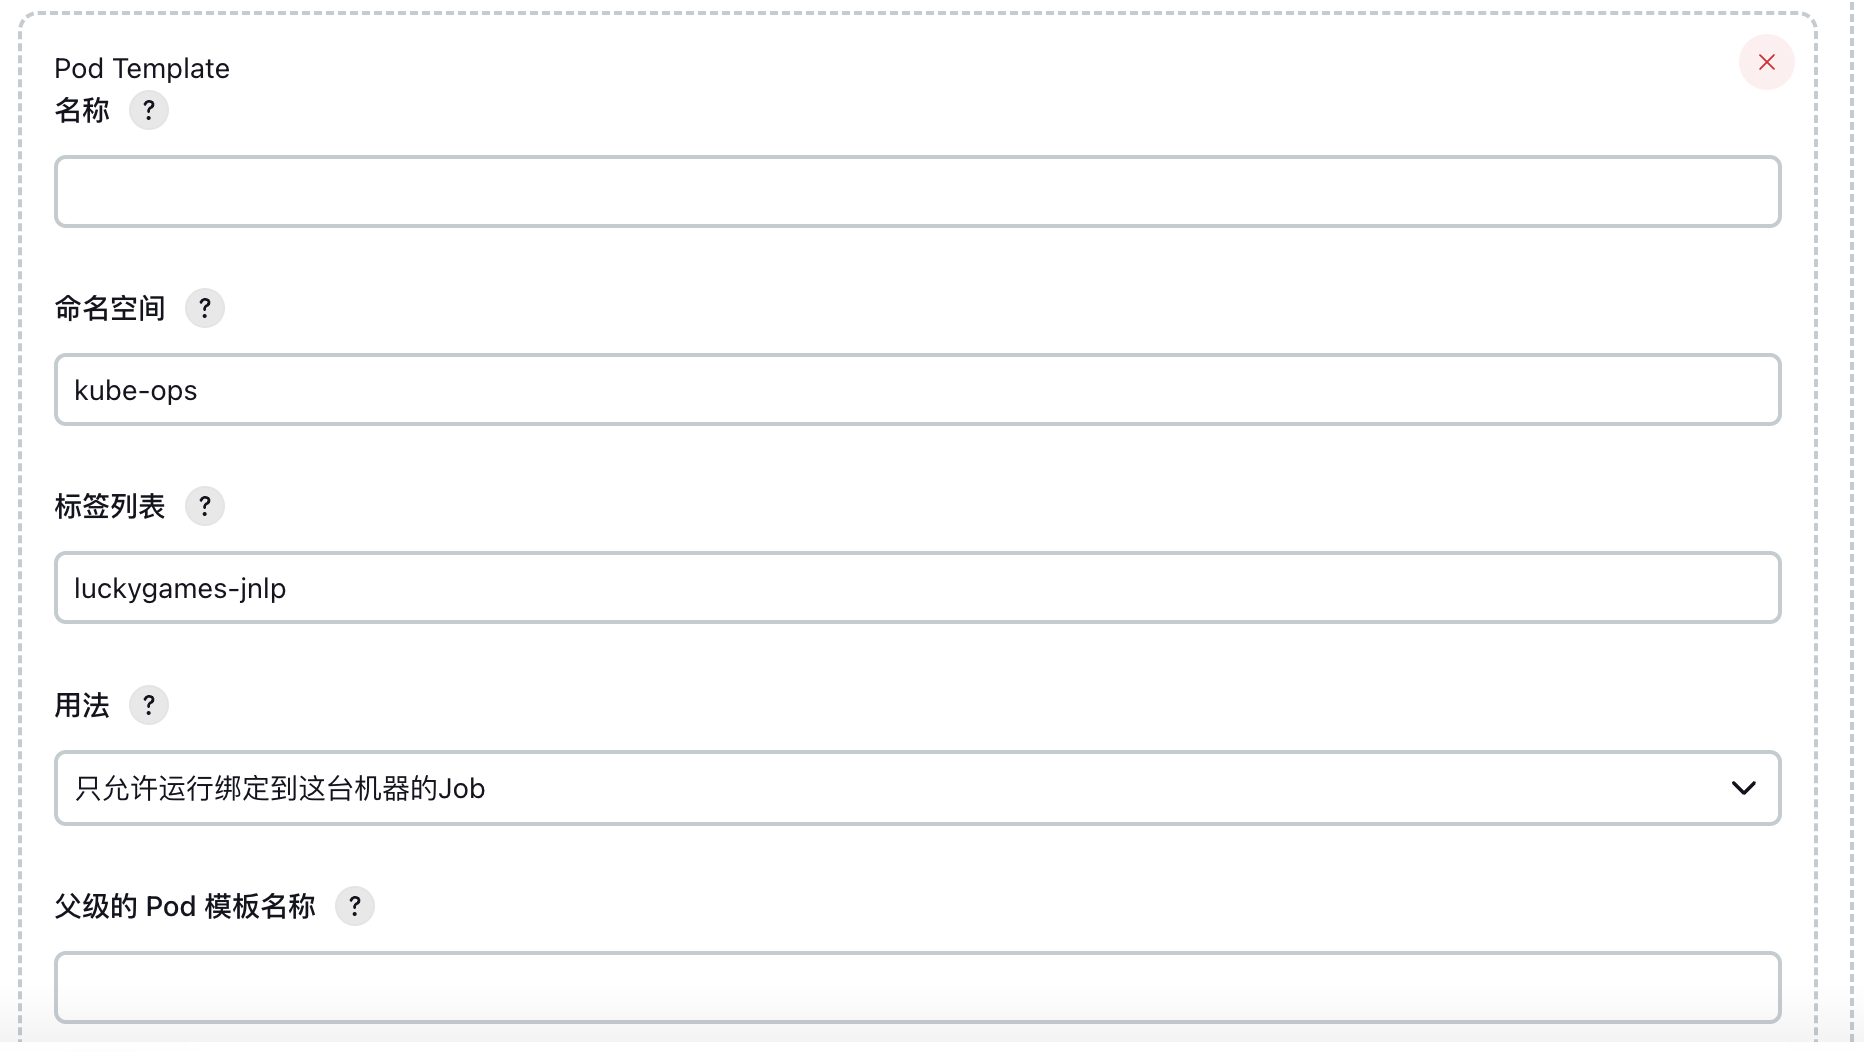Click the 命名空间 field label
Image resolution: width=1864 pixels, height=1052 pixels.
click(x=110, y=308)
